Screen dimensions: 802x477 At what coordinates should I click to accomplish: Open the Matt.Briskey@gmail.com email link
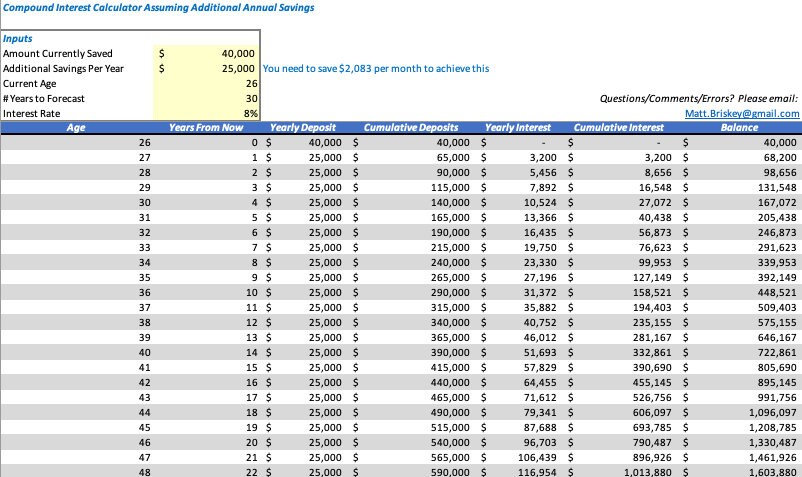pyautogui.click(x=742, y=113)
